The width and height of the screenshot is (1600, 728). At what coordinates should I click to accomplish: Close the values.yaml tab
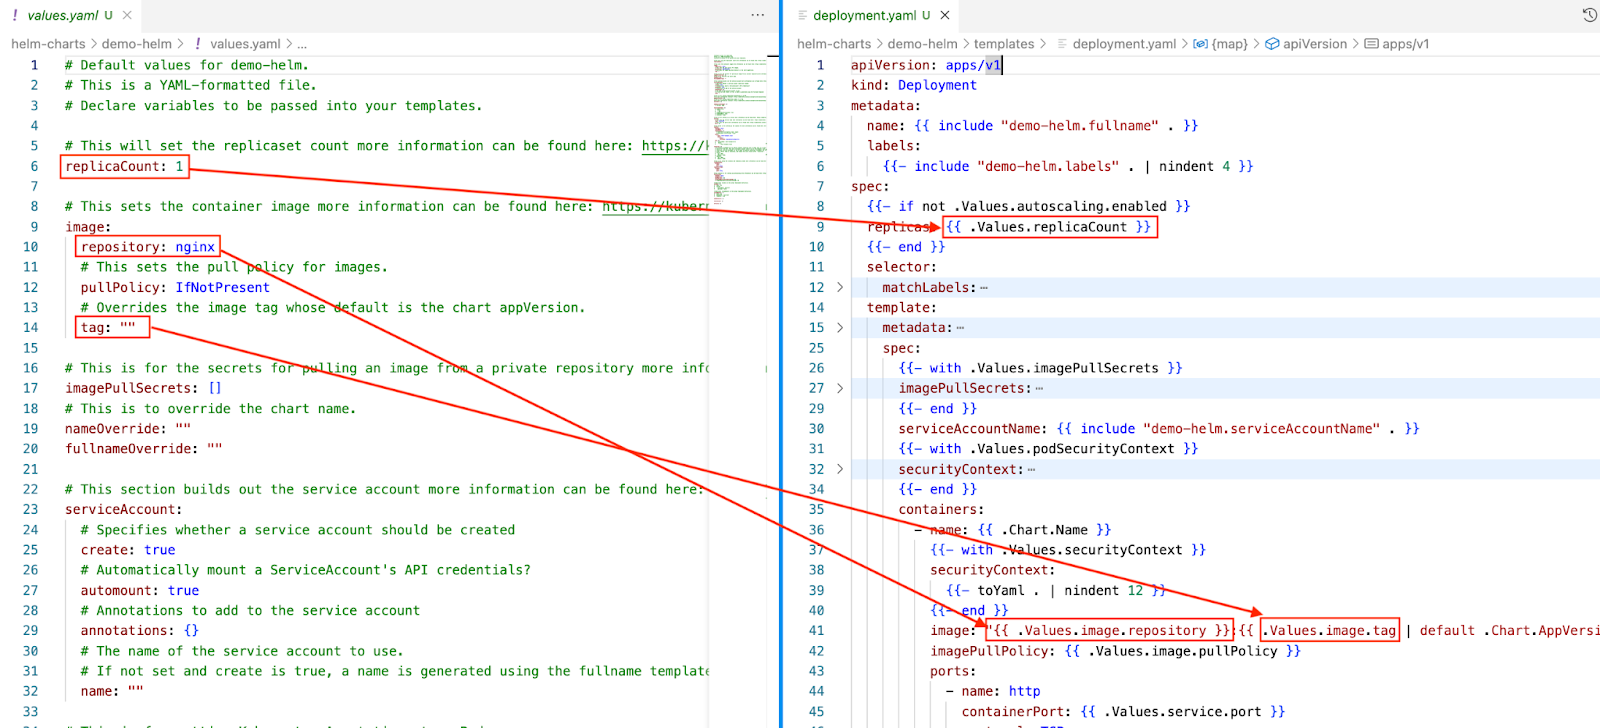[127, 15]
